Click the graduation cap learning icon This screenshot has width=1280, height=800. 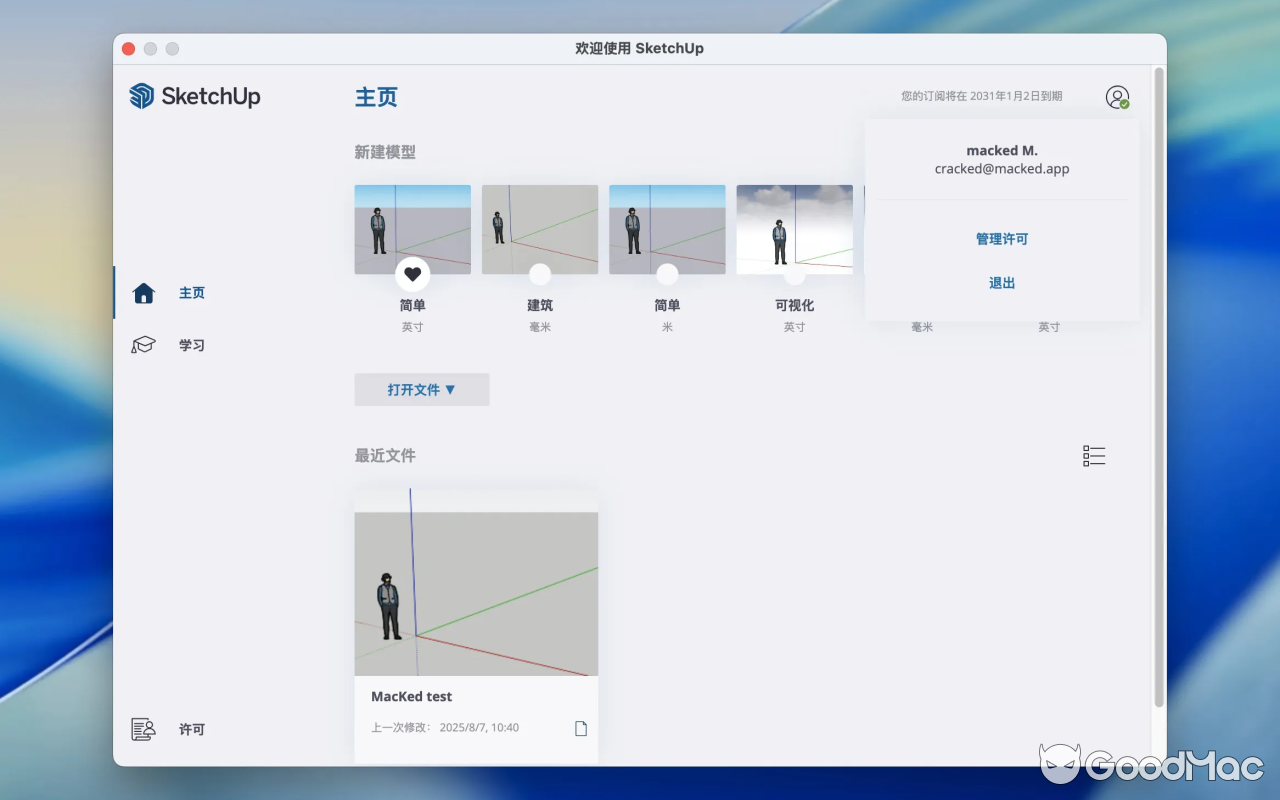144,345
